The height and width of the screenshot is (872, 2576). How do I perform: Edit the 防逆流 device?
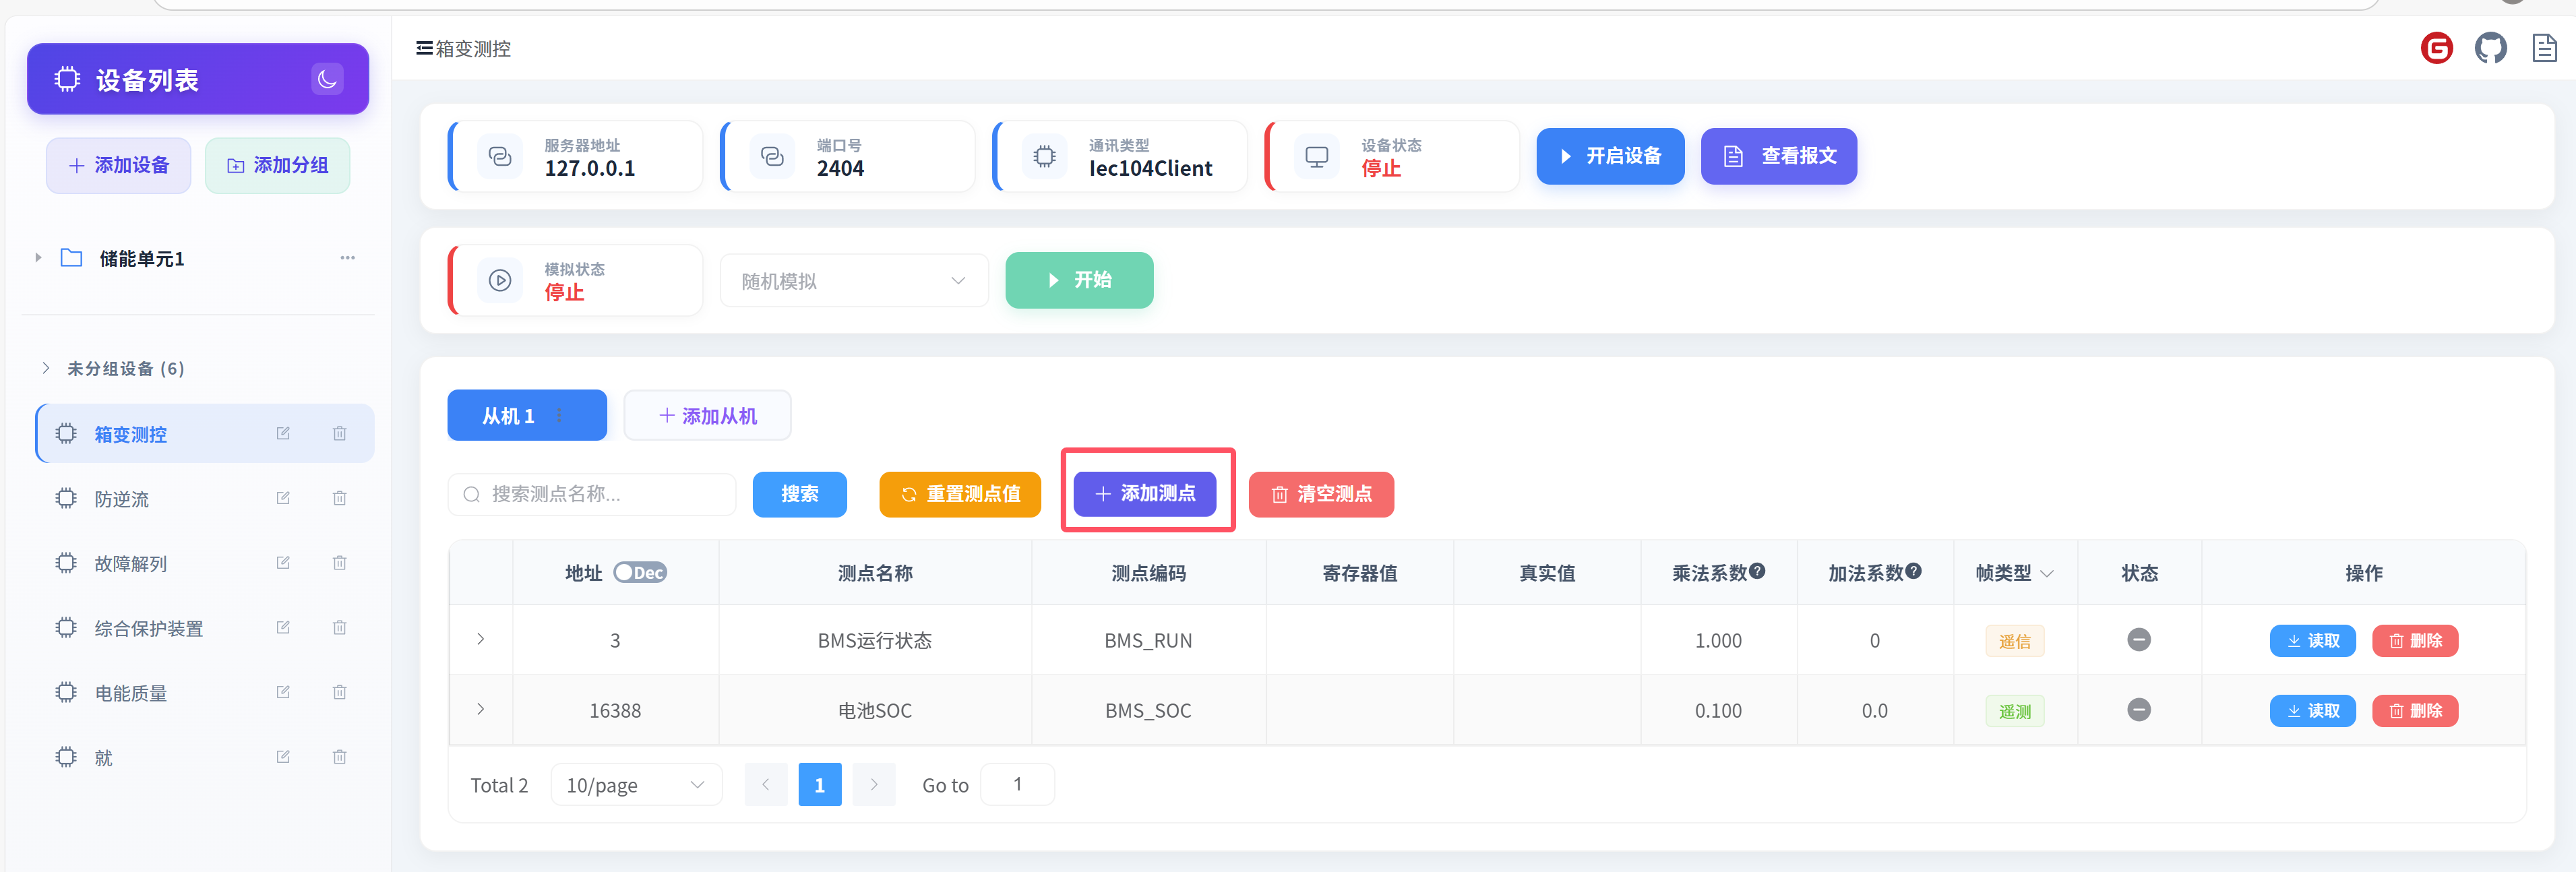pos(283,498)
